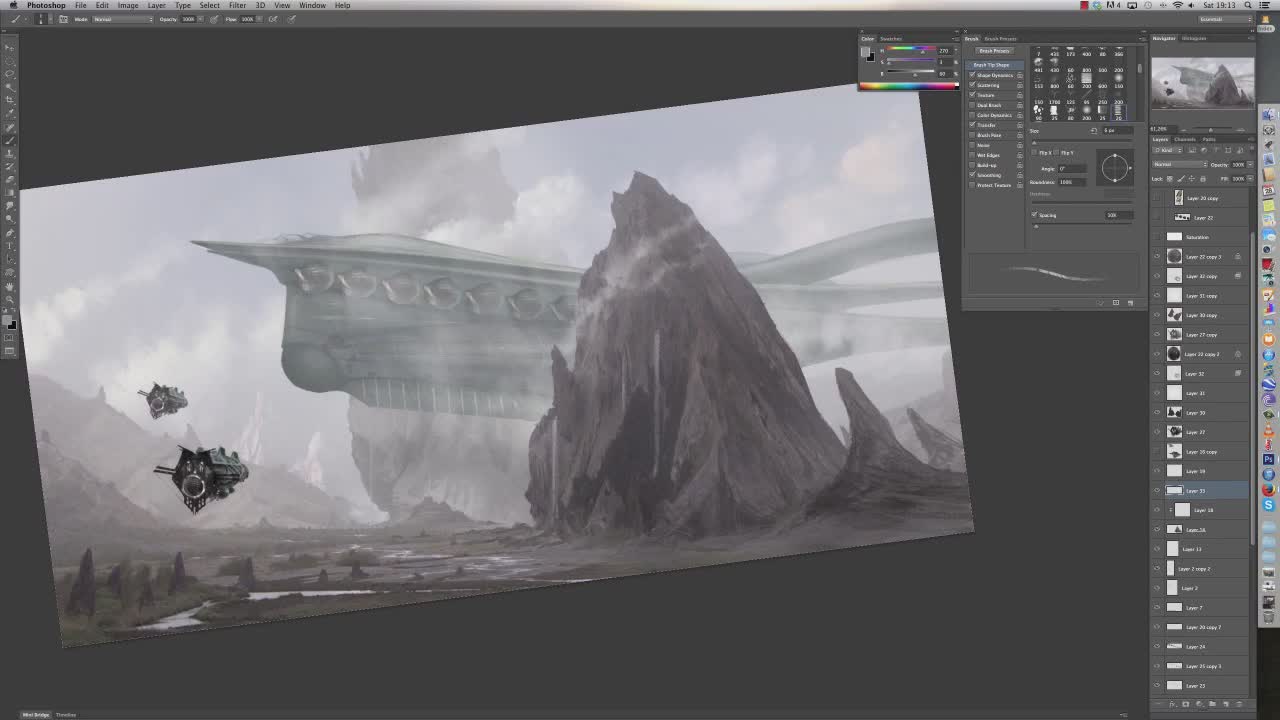The width and height of the screenshot is (1280, 720).
Task: Select the Brush tool in toolbar
Action: (x=10, y=141)
